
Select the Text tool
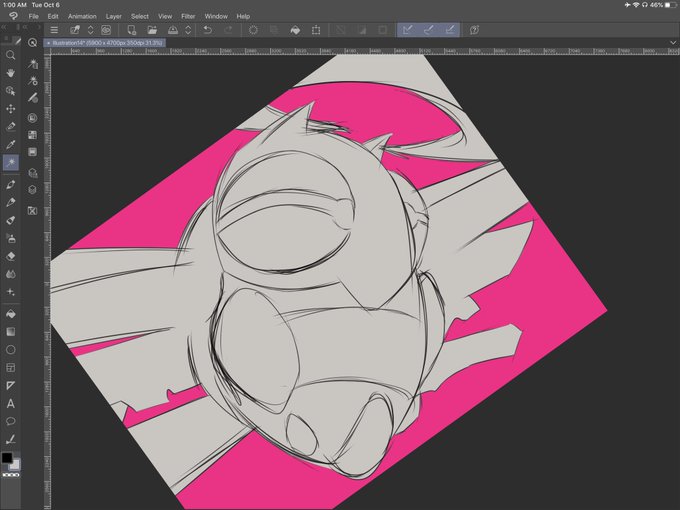(x=10, y=404)
